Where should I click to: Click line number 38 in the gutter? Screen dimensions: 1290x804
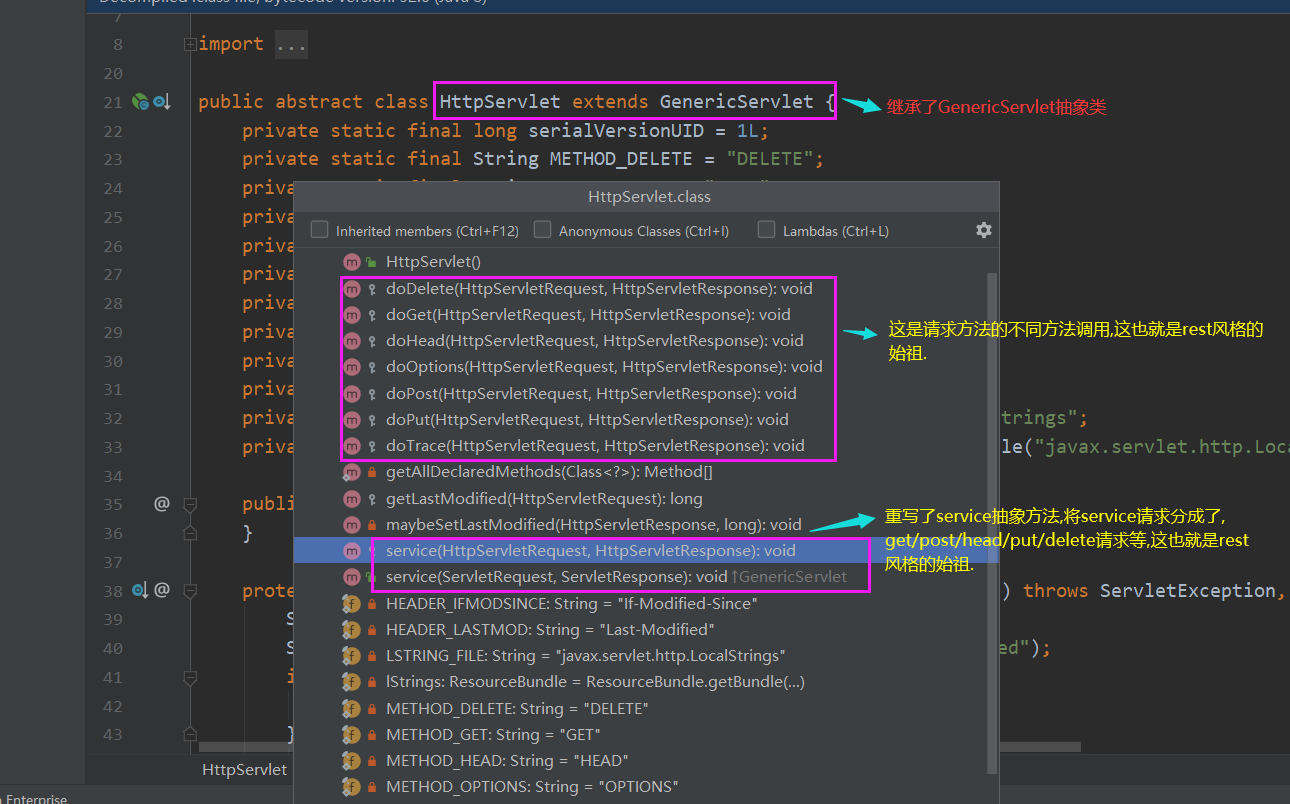point(112,591)
